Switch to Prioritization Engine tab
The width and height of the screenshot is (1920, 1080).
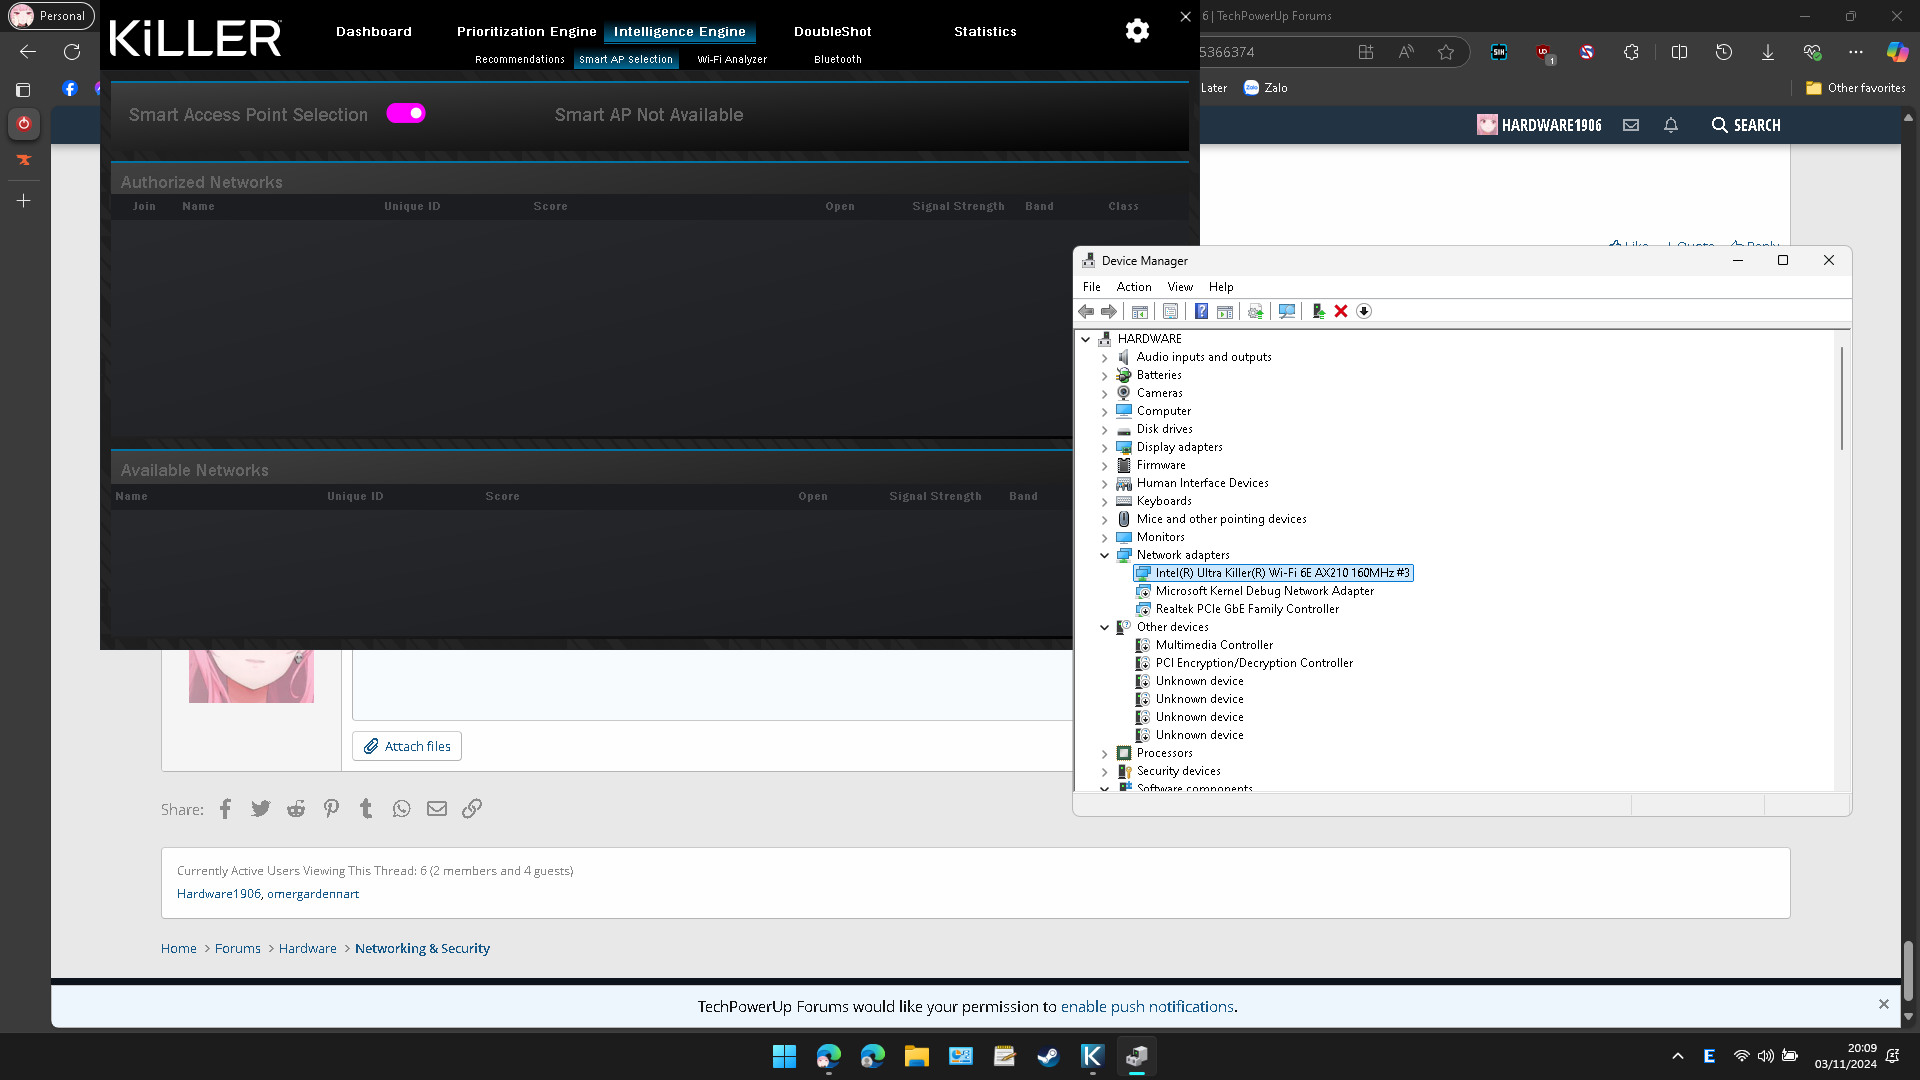coord(526,32)
